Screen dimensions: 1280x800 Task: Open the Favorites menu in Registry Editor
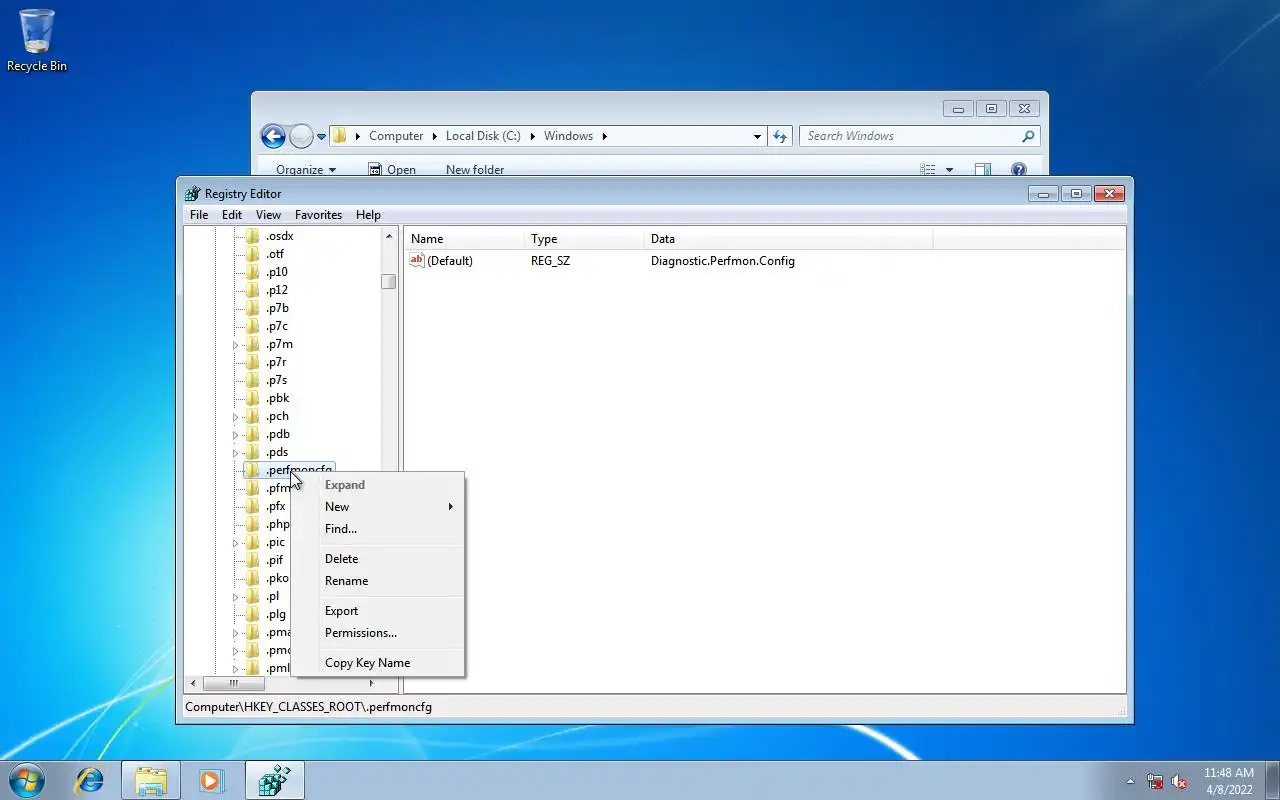[318, 215]
